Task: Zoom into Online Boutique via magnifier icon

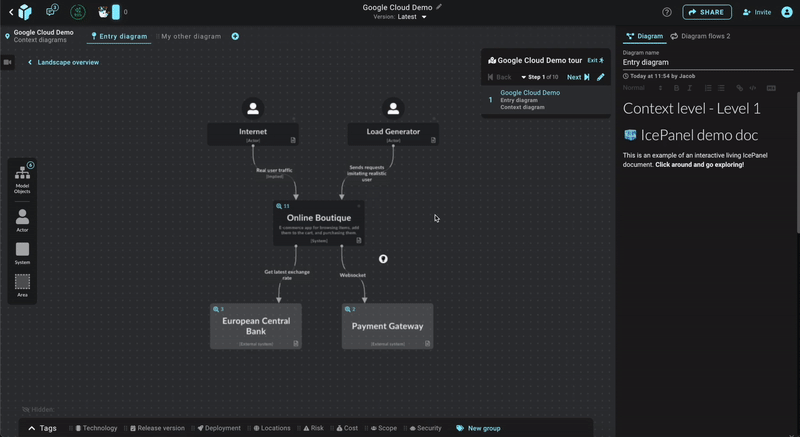Action: click(x=279, y=206)
